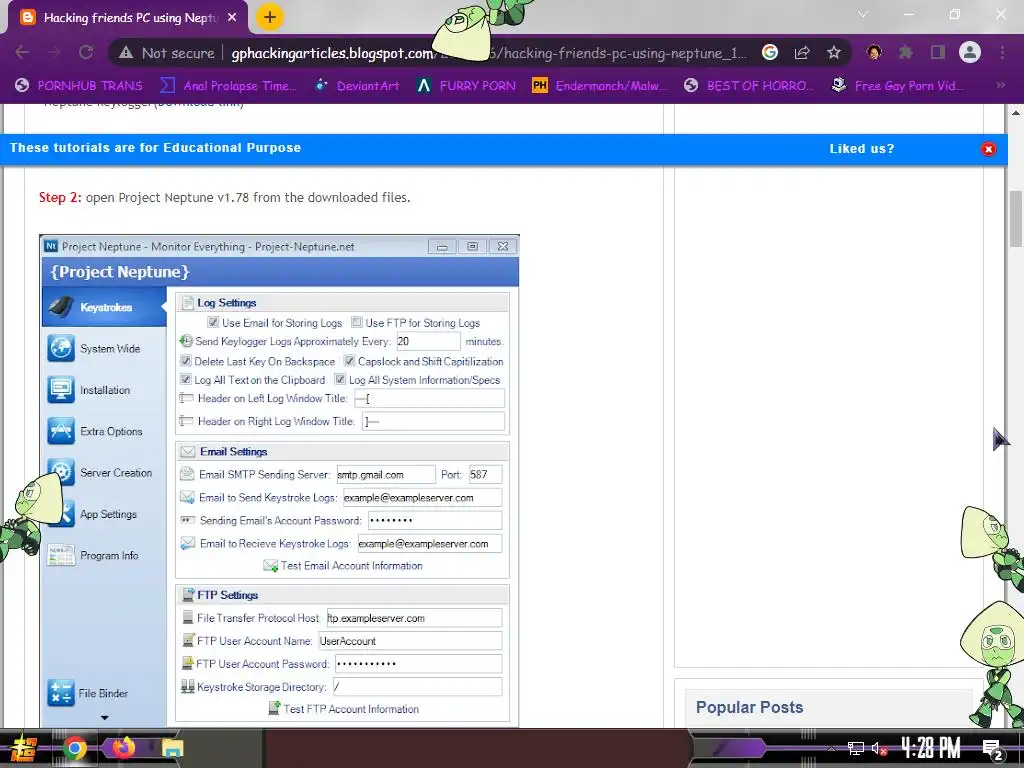The height and width of the screenshot is (768, 1024).
Task: Click the minutes interval field showing 20
Action: [x=428, y=342]
